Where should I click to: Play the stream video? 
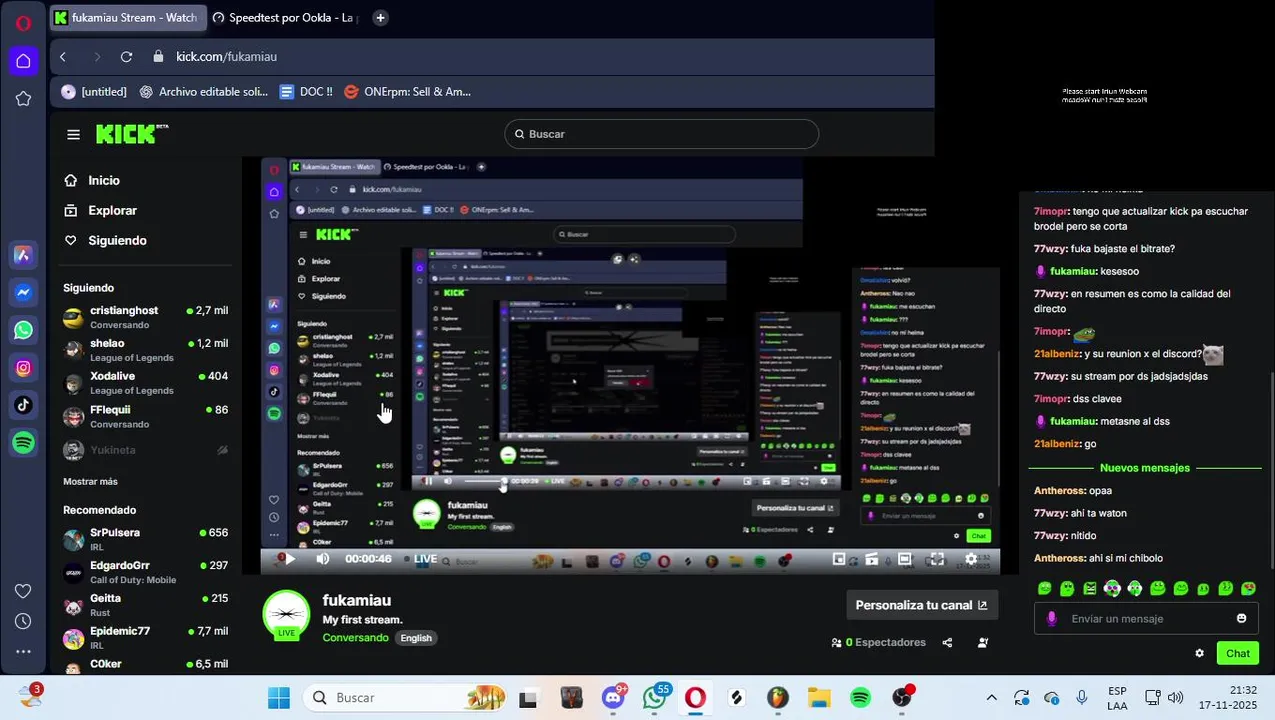[290, 559]
